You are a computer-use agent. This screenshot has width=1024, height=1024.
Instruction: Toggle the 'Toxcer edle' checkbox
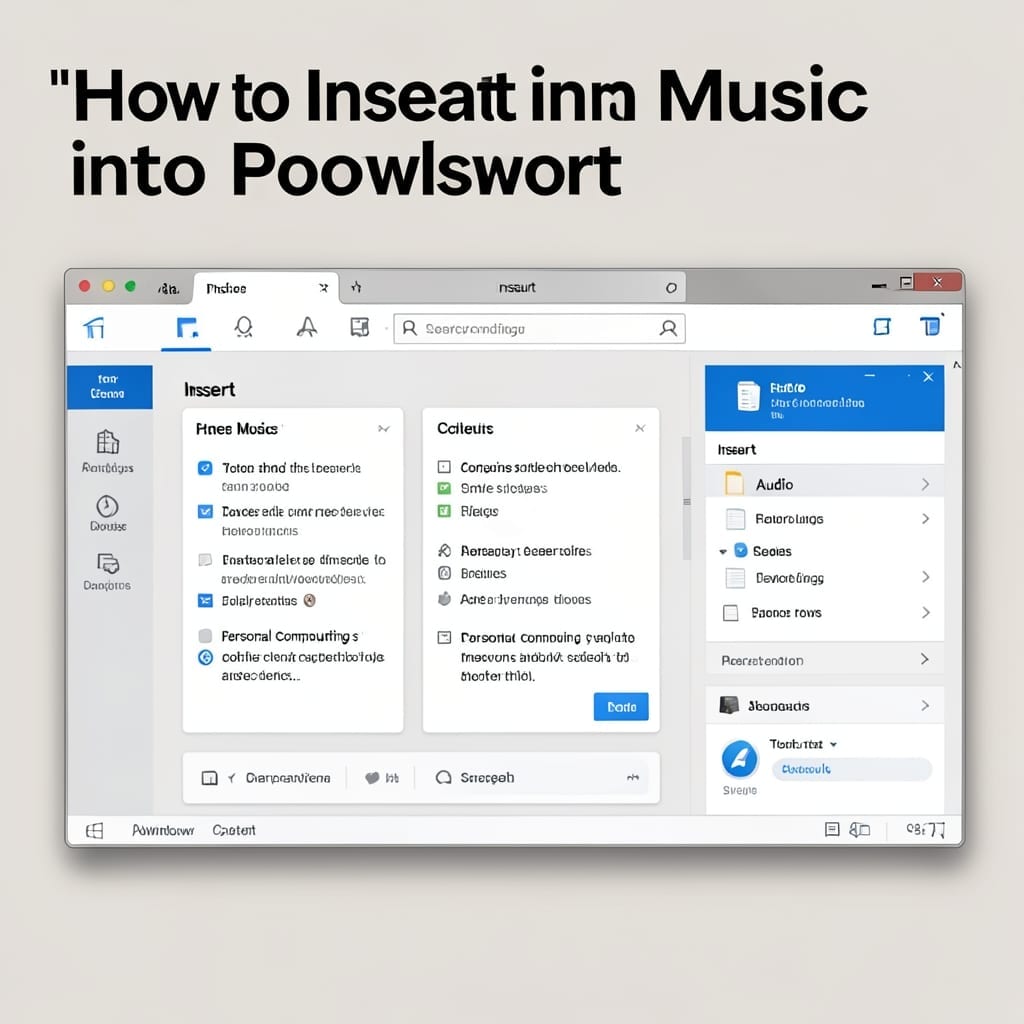point(205,511)
